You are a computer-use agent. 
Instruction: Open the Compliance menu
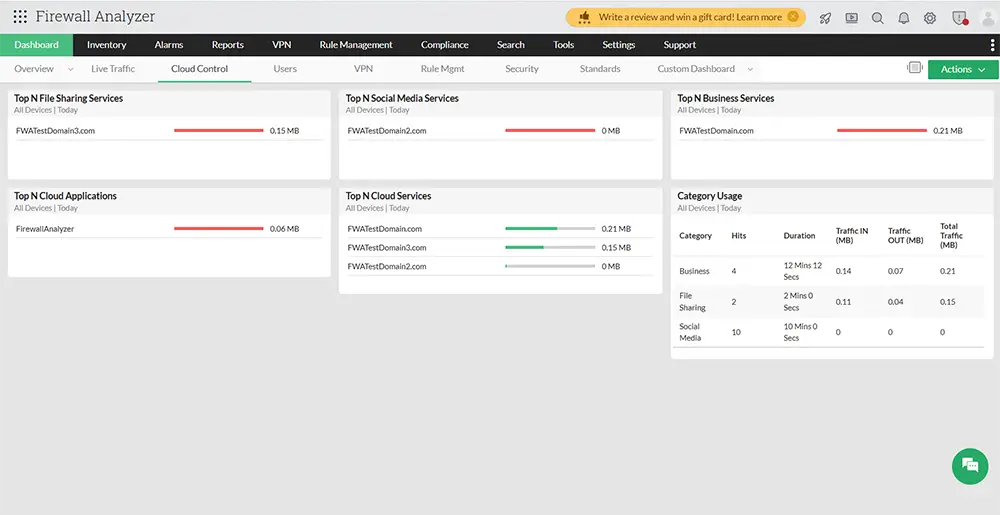tap(445, 45)
